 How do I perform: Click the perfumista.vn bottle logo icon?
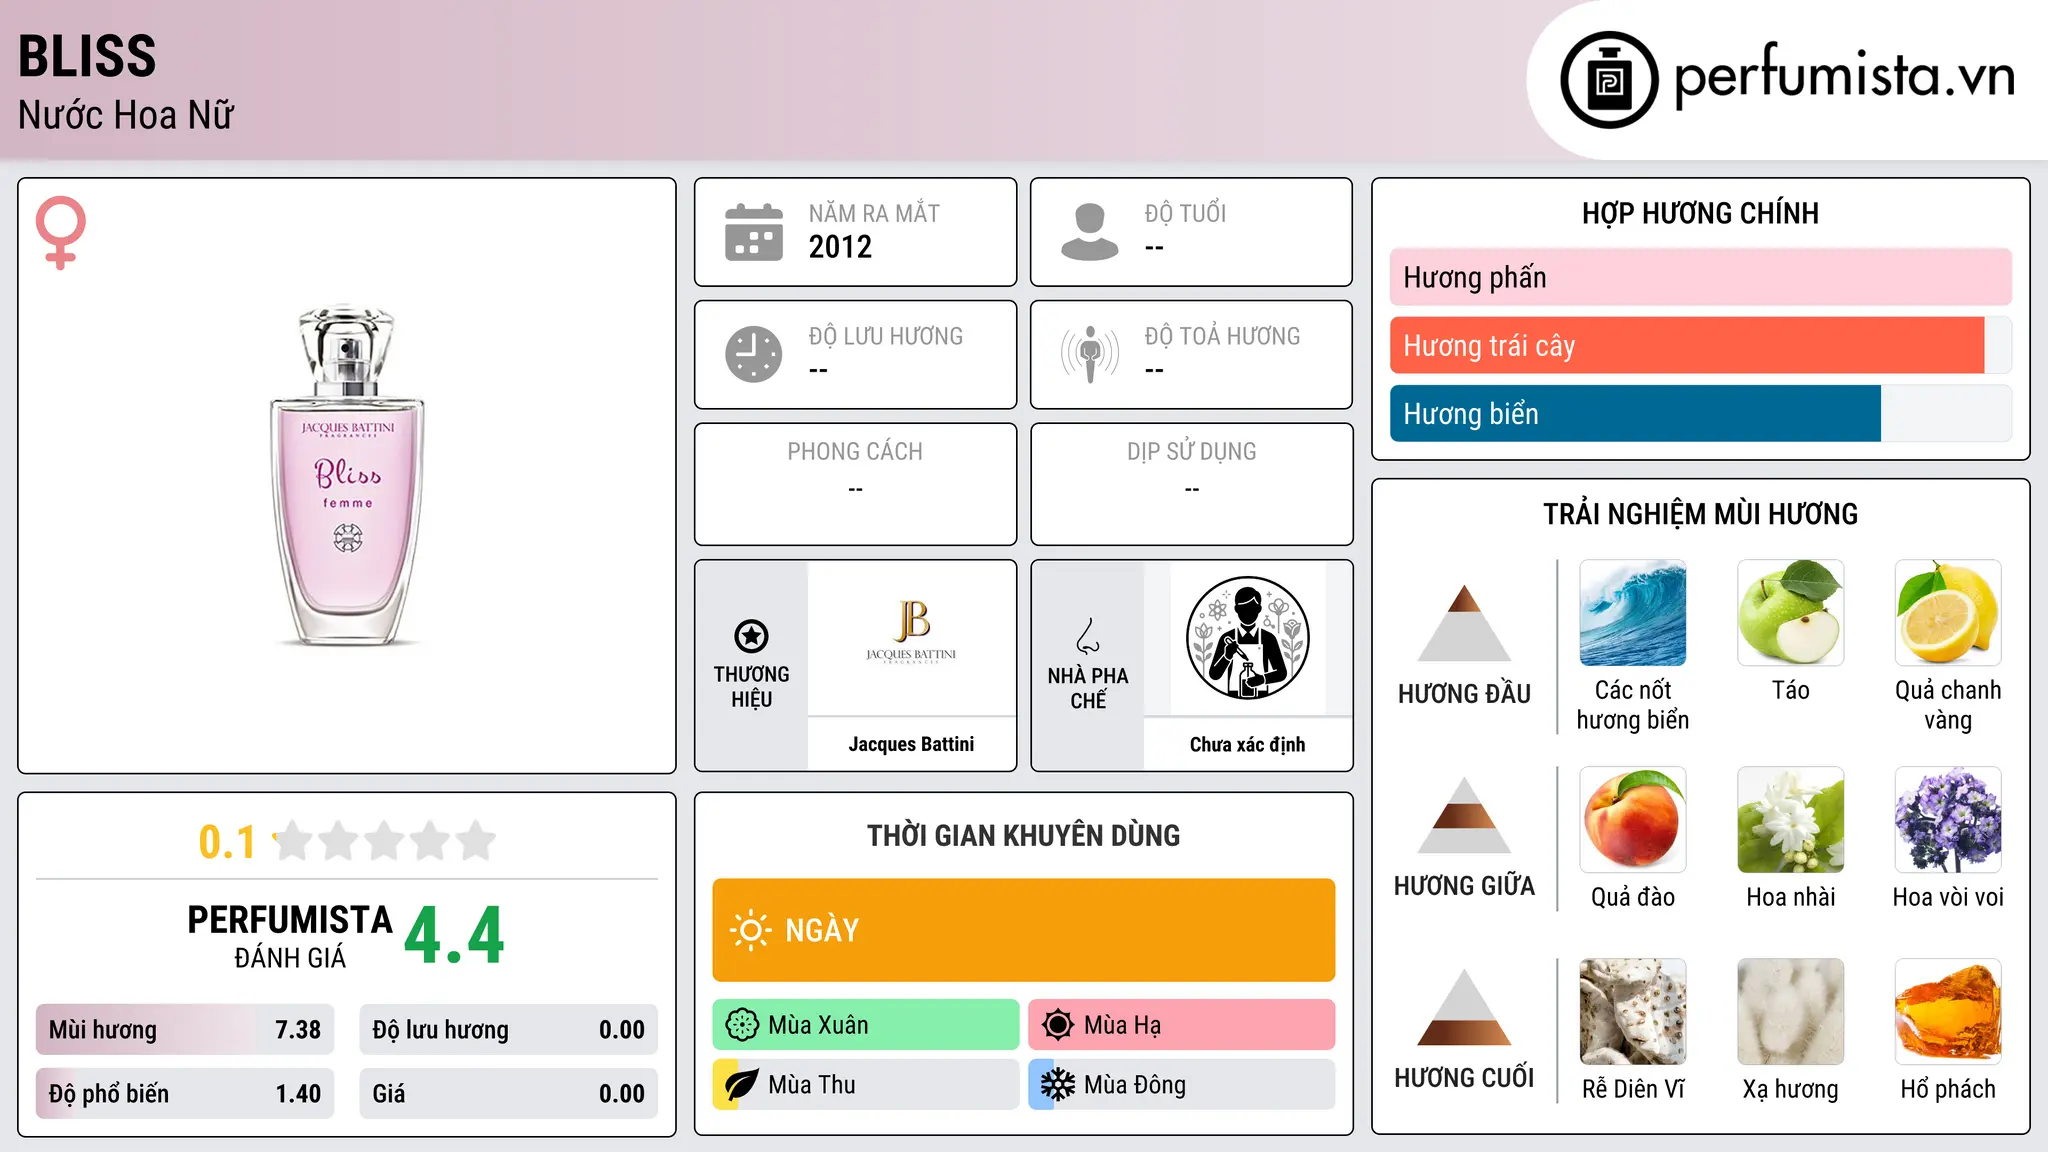tap(1609, 80)
